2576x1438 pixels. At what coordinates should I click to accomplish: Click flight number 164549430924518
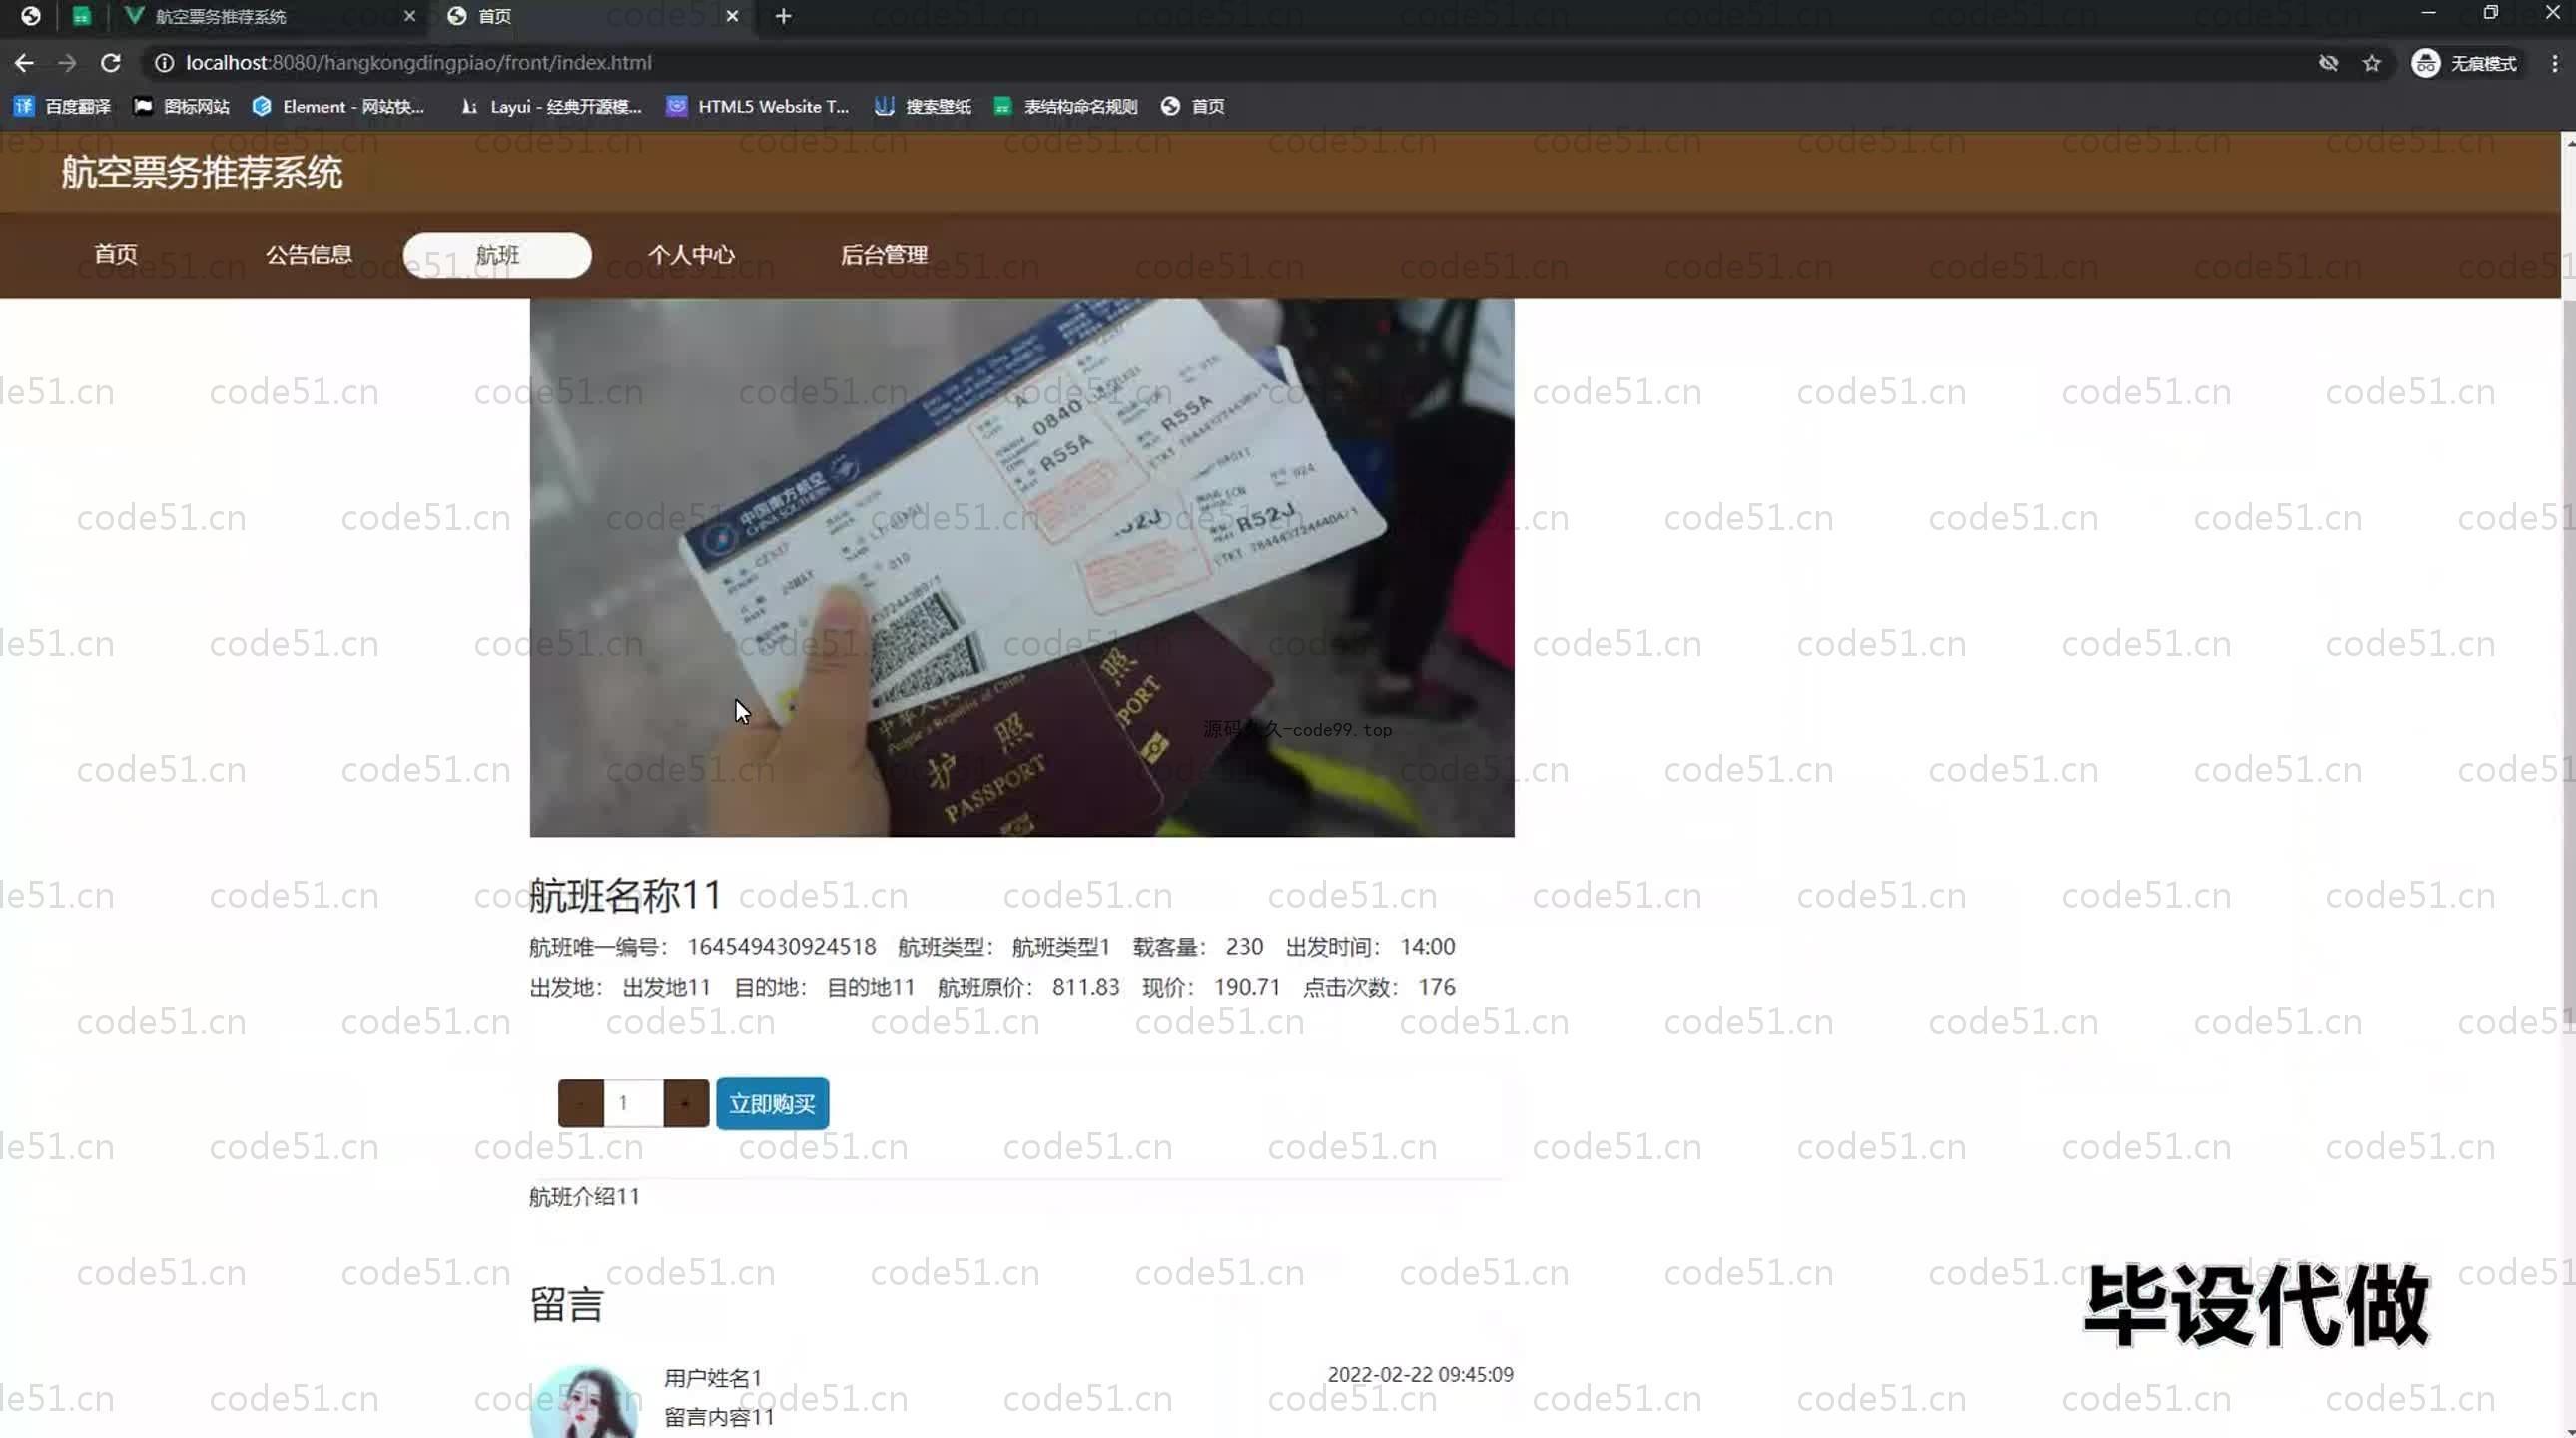[x=781, y=946]
